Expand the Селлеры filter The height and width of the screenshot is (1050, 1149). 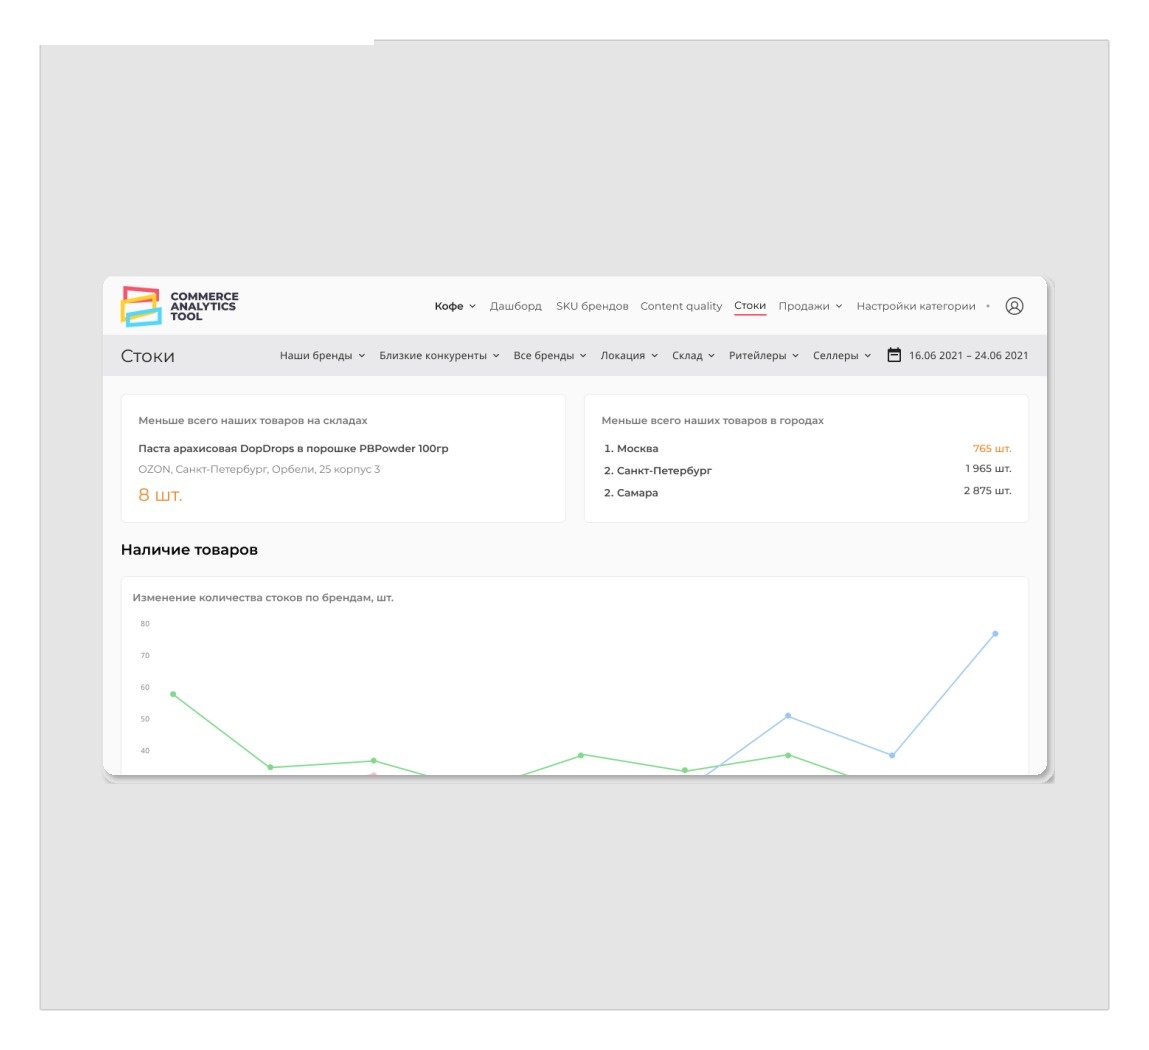tap(842, 355)
